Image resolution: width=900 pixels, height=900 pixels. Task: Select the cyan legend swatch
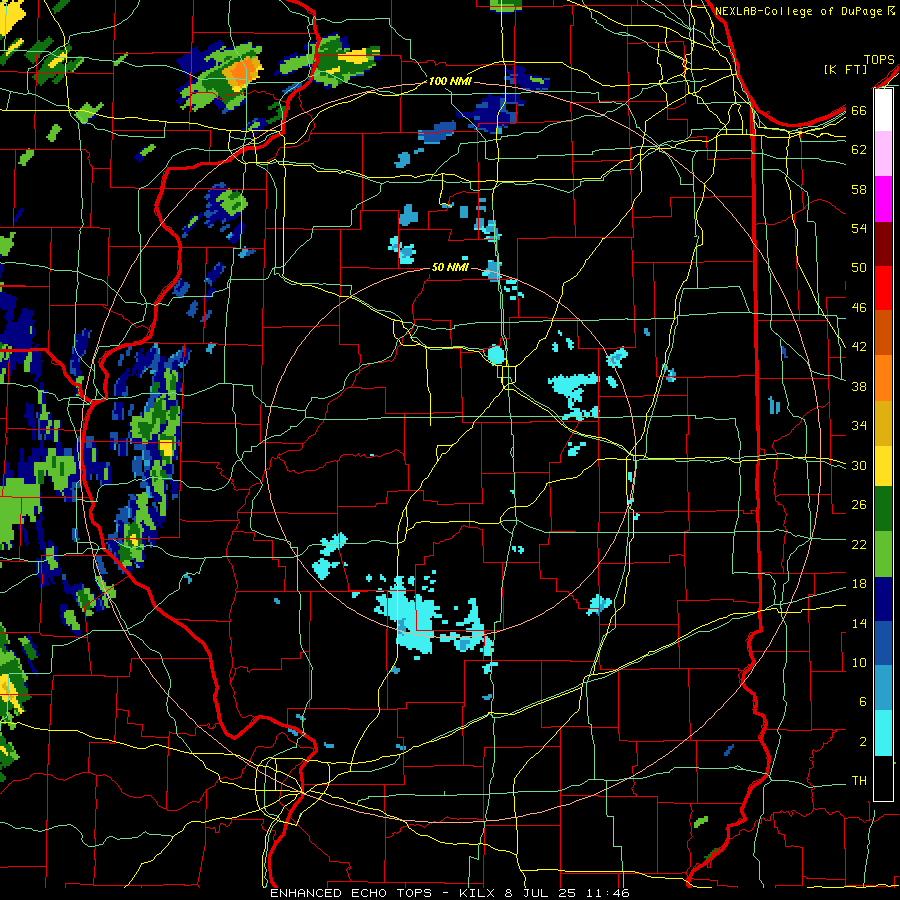[883, 733]
